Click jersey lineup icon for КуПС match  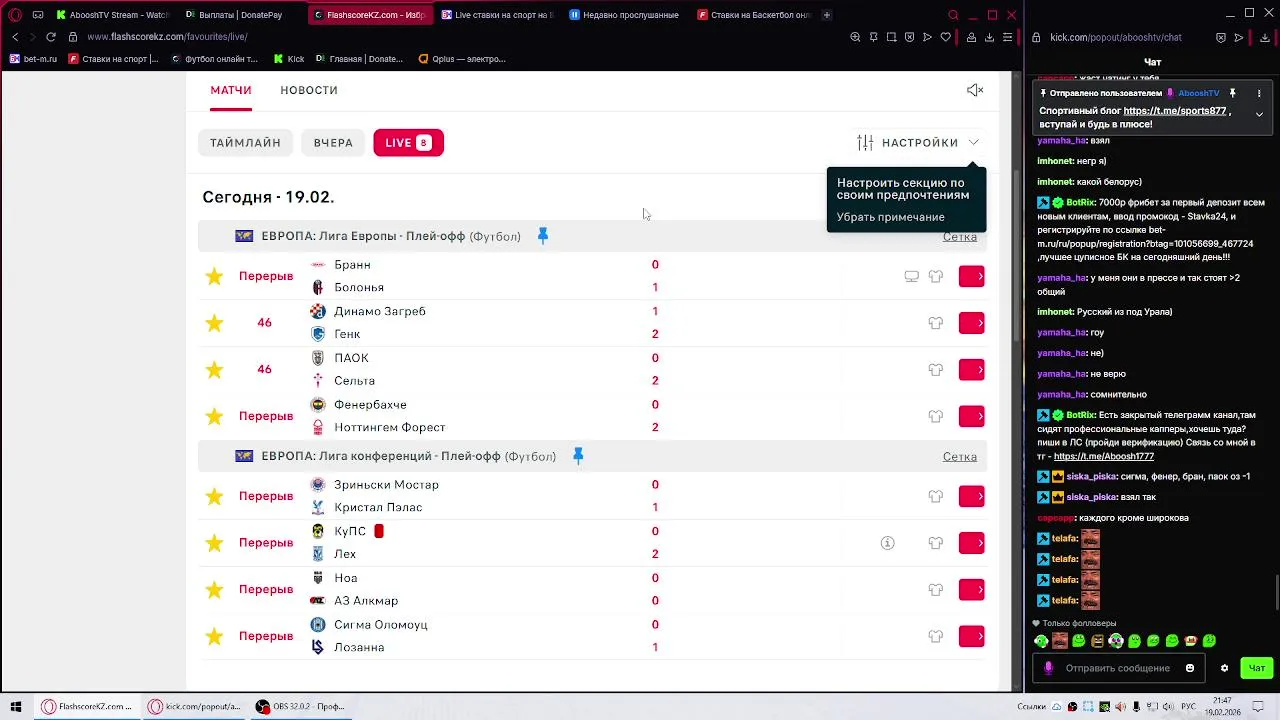(936, 543)
